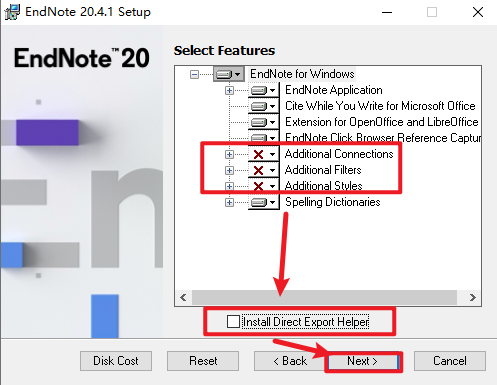Image resolution: width=497 pixels, height=385 pixels.
Task: Select the Additional Filters feature label
Action: tap(323, 170)
